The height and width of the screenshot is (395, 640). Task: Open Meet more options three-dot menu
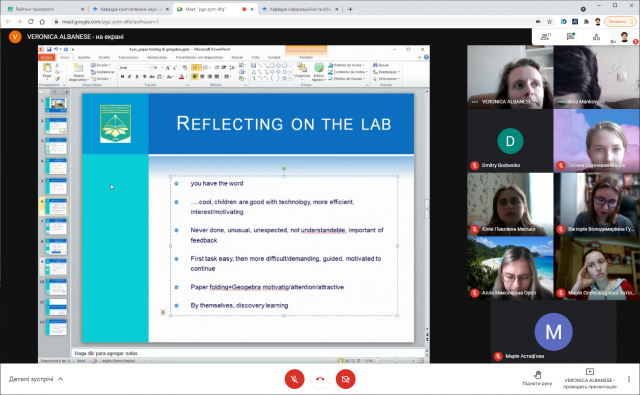pyautogui.click(x=629, y=379)
